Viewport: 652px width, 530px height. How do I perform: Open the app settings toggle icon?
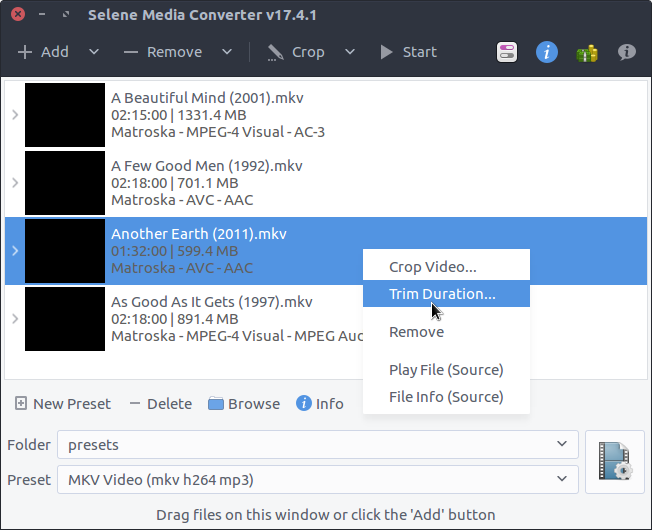coord(506,52)
